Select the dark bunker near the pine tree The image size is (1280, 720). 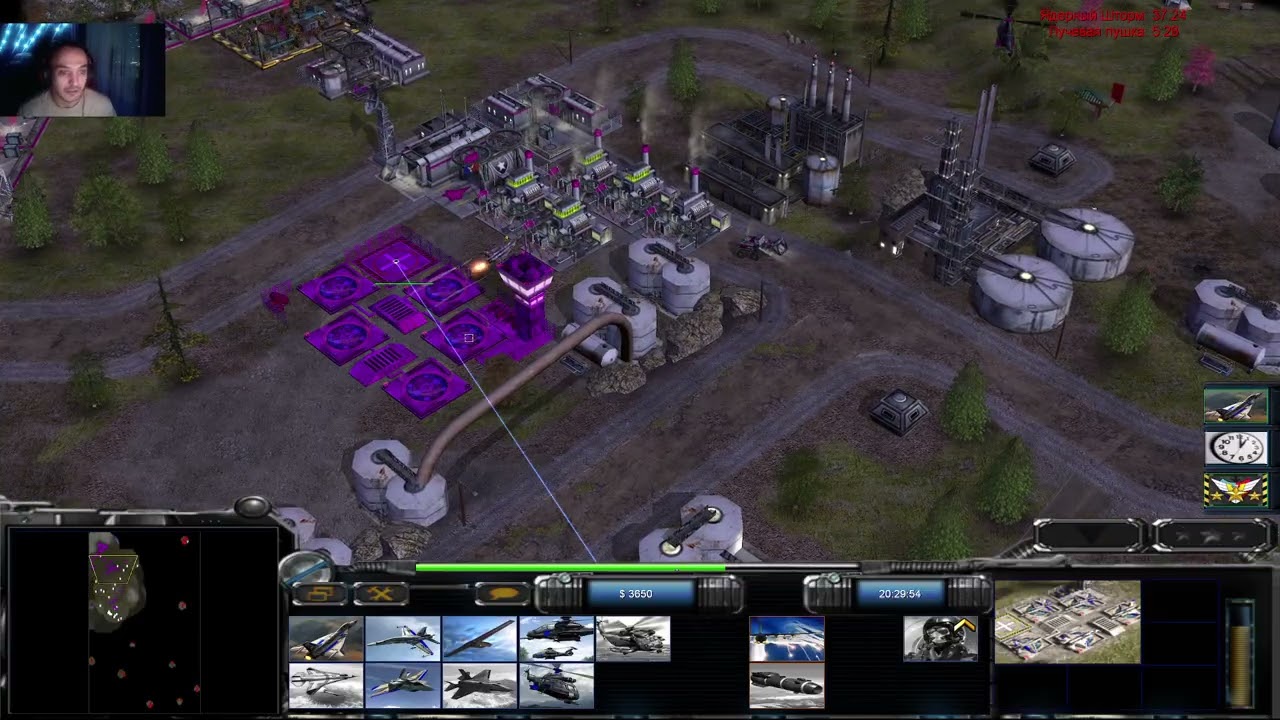[897, 410]
